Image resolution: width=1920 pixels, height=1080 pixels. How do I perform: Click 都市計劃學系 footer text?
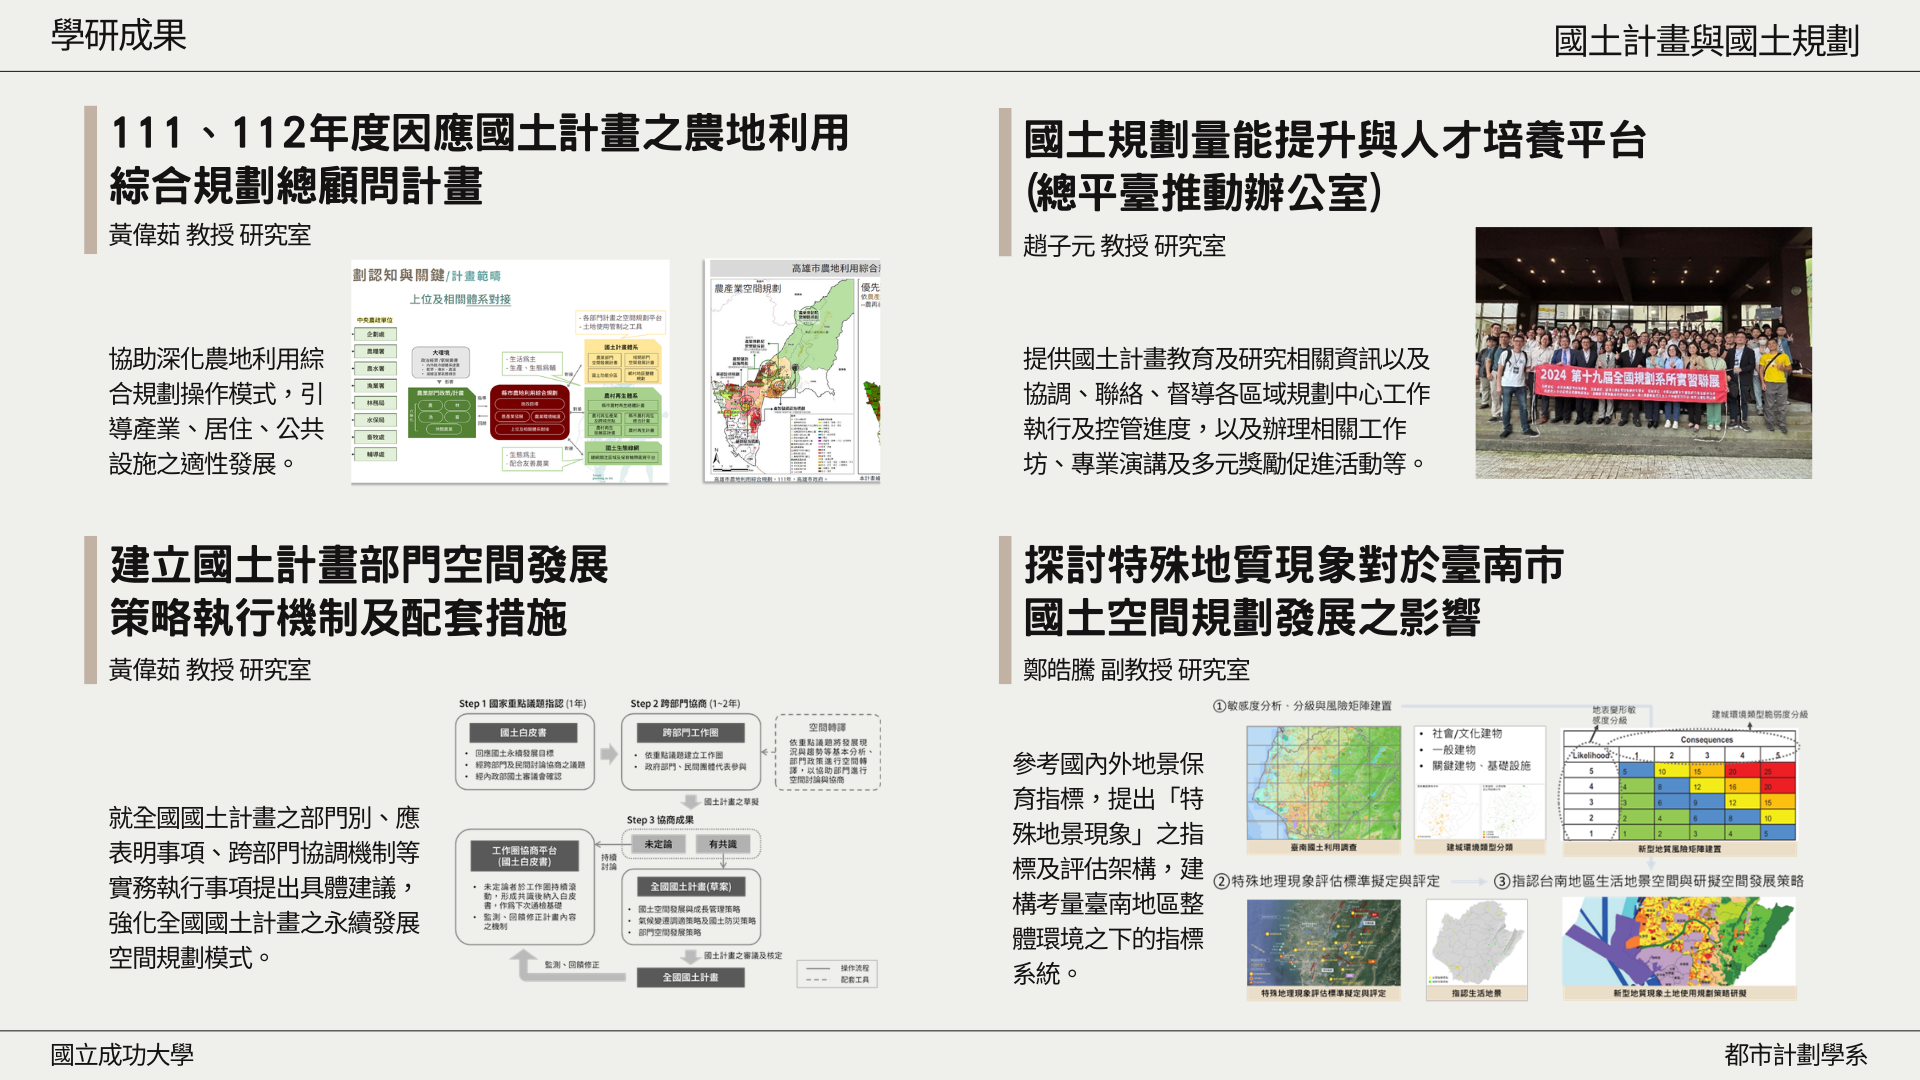pos(1795,1055)
